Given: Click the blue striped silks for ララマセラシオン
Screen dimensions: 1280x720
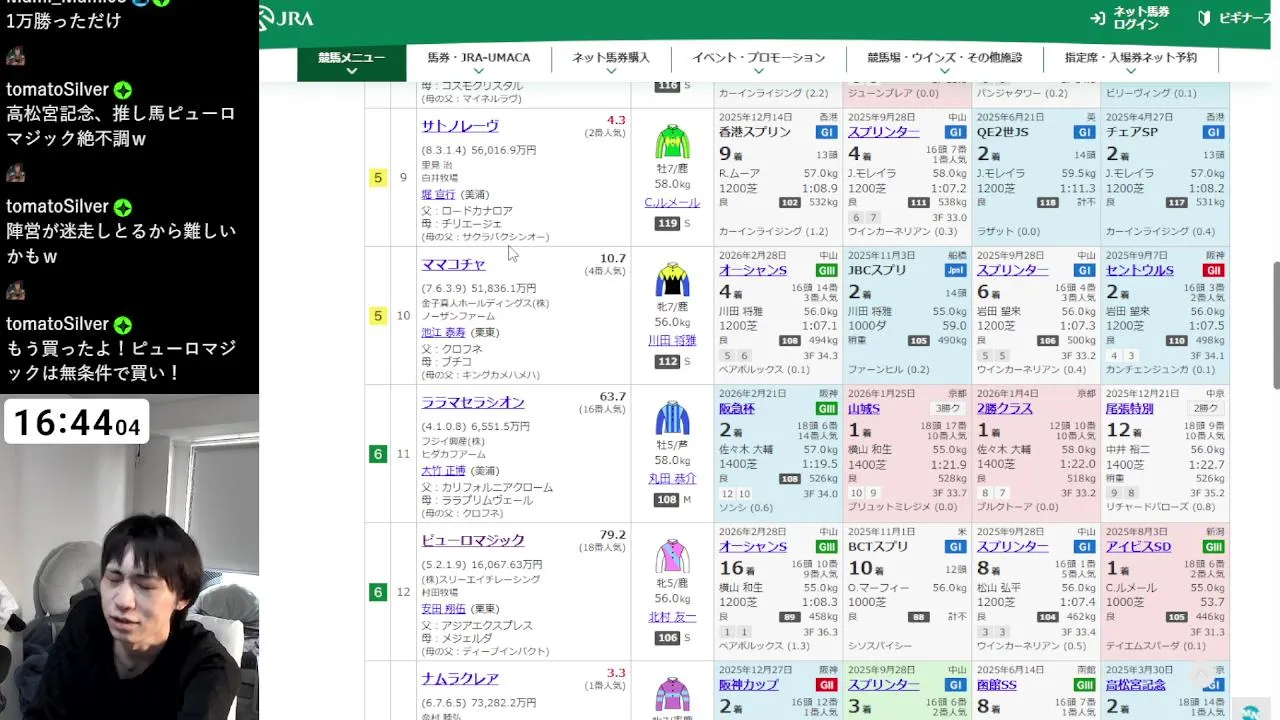Looking at the screenshot, I should (672, 417).
